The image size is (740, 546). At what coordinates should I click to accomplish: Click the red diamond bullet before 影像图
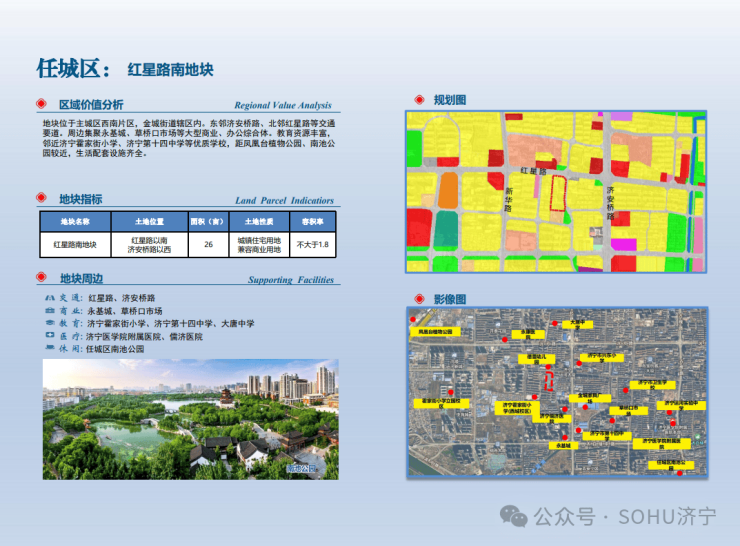pos(419,299)
